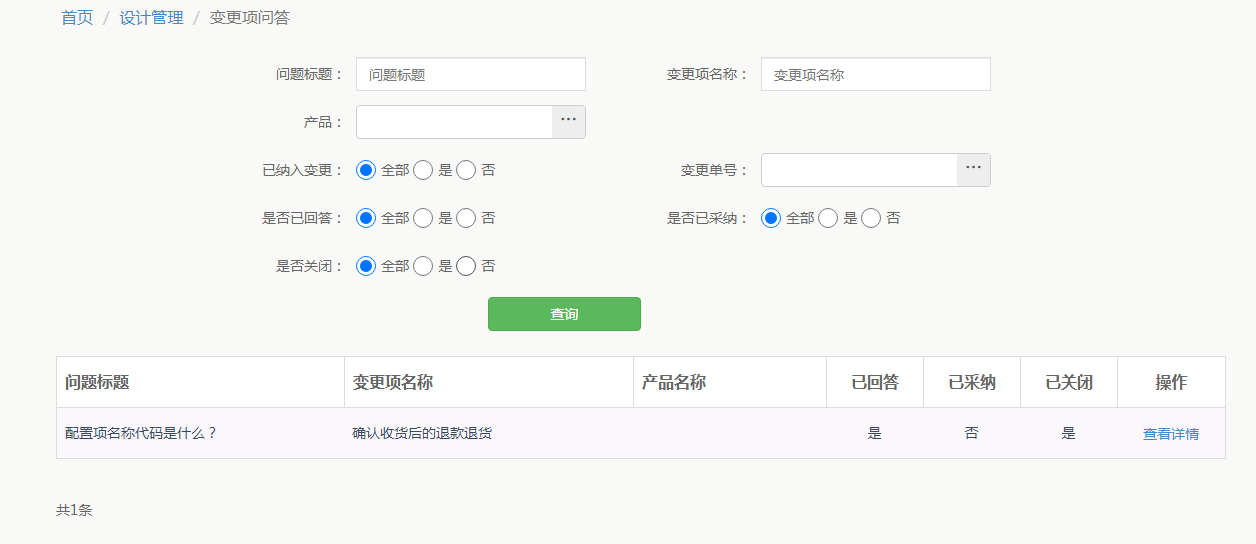Click the 已采纳 column header
Viewport: 1256px width, 544px height.
[972, 382]
